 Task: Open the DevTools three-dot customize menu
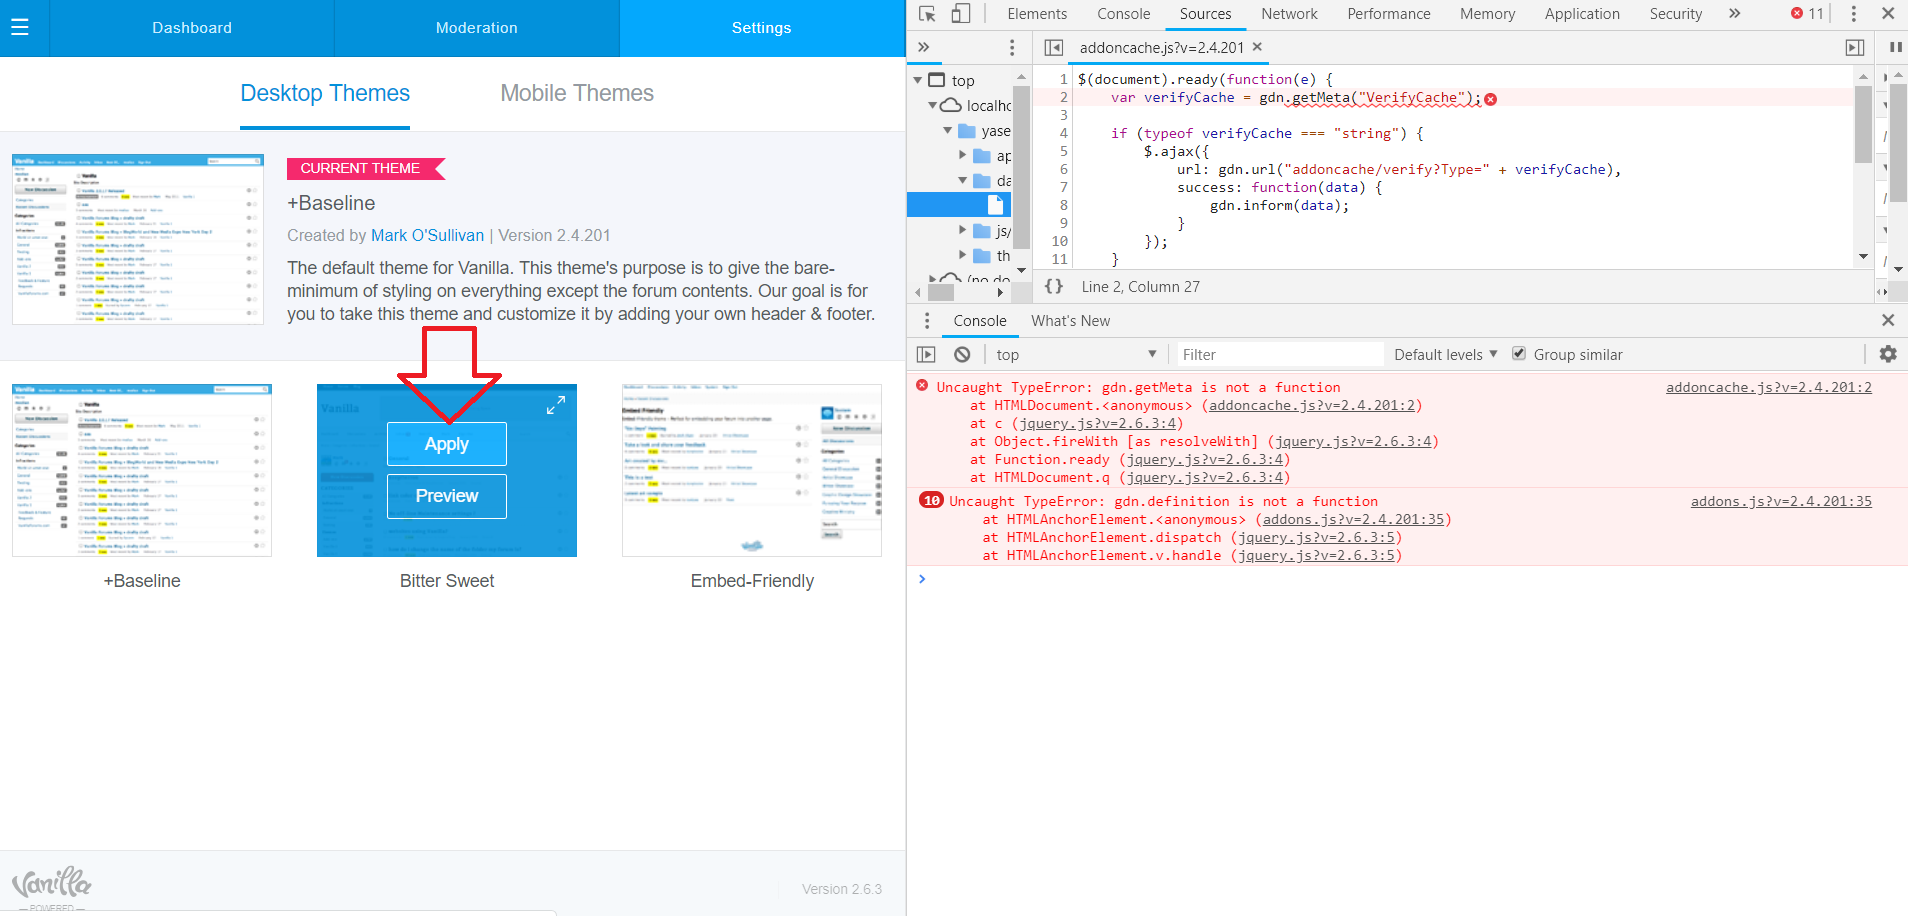pyautogui.click(x=1853, y=14)
